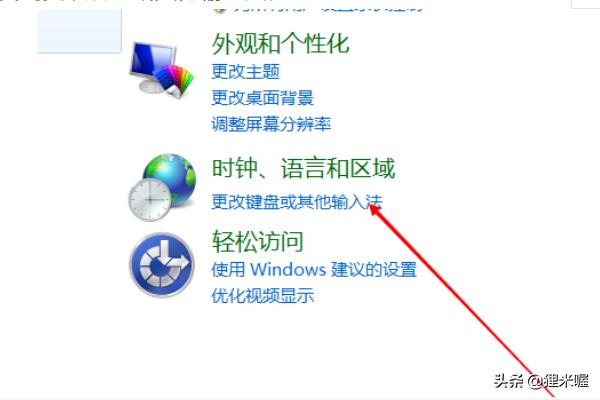Choose 更改桌面背景 to change the wallpaper

point(262,98)
